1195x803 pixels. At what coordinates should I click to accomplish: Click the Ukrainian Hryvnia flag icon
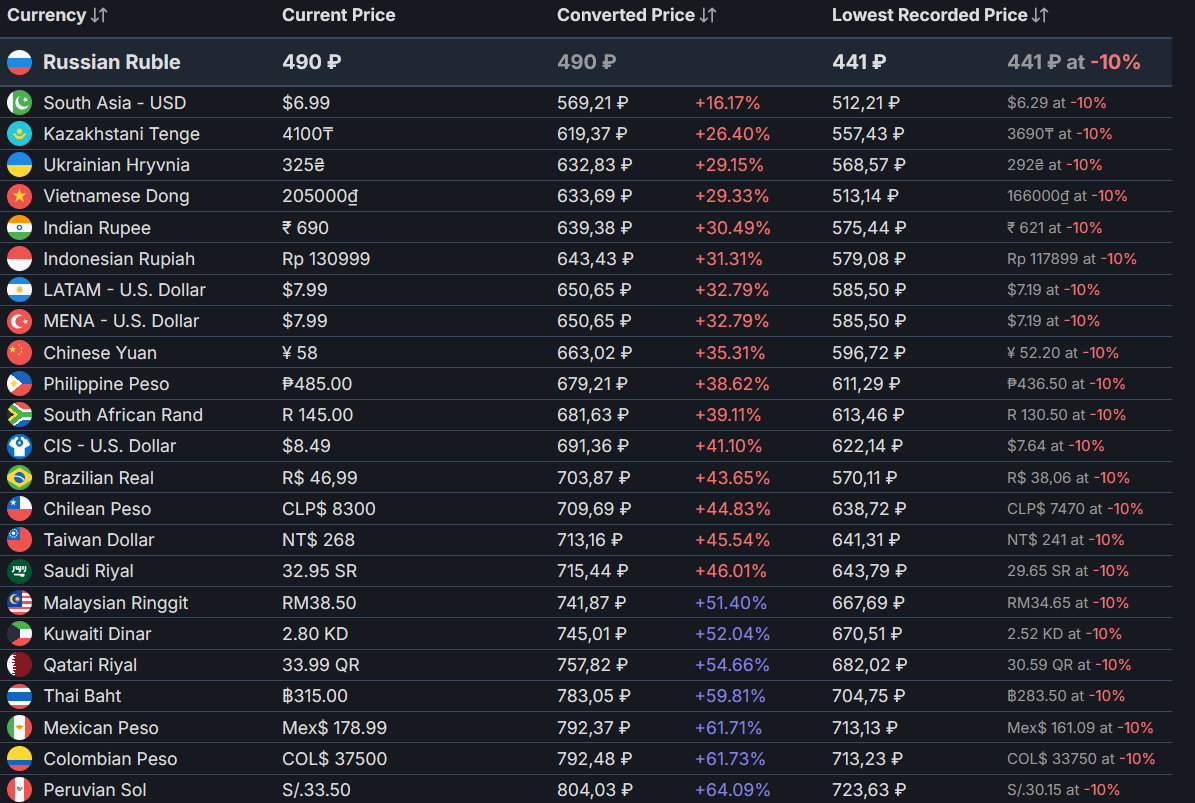(x=19, y=165)
